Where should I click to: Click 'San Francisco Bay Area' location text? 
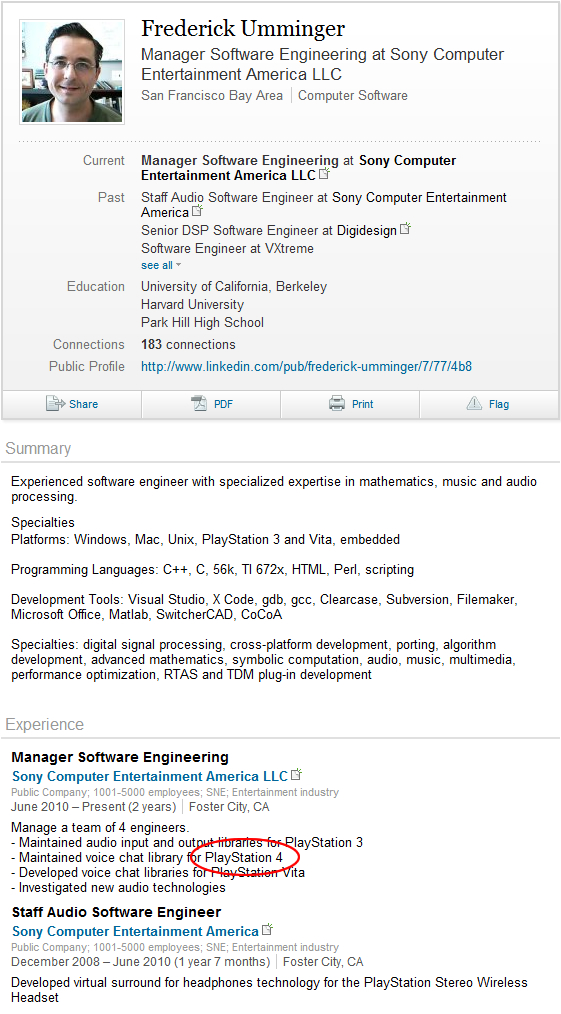pos(212,95)
